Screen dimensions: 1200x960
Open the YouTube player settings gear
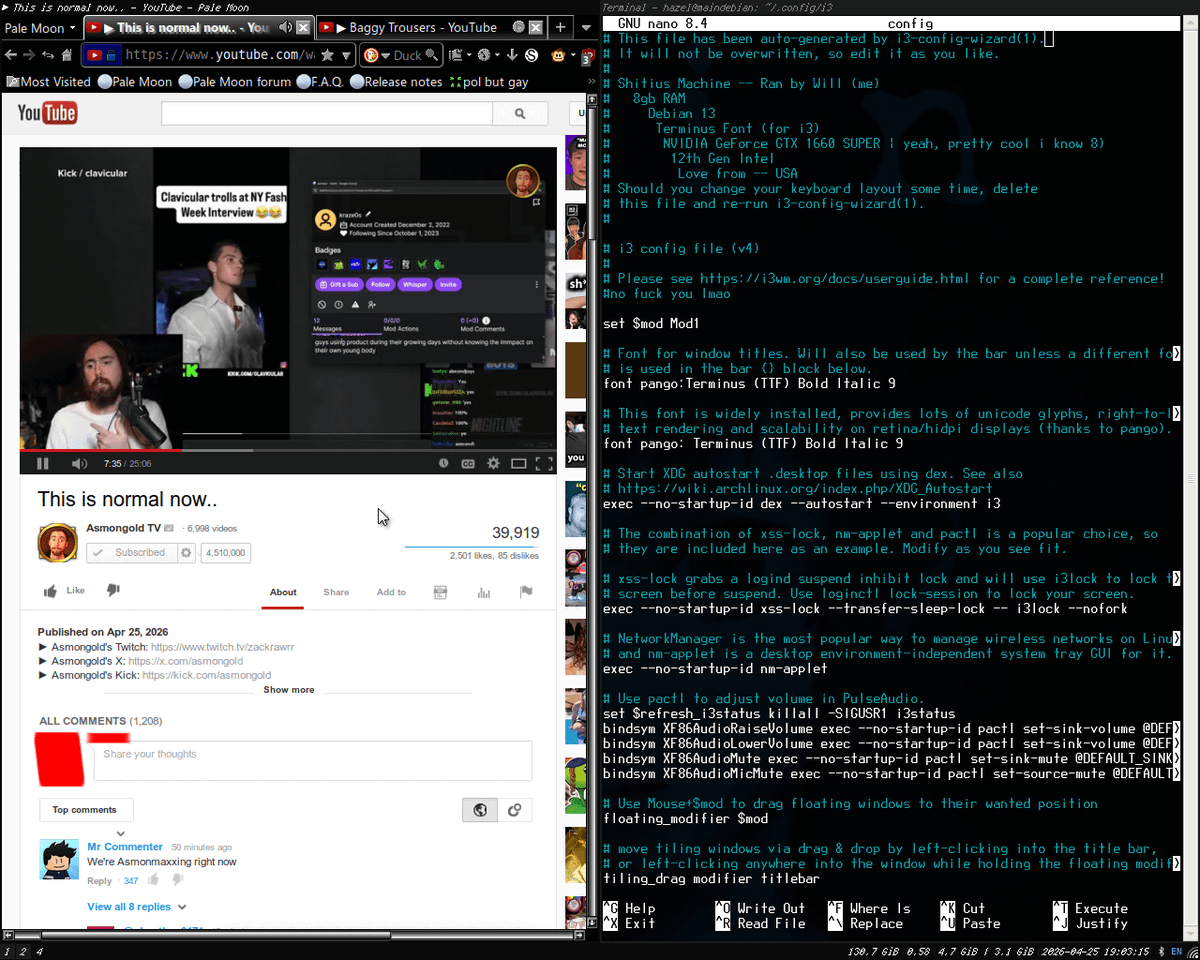pyautogui.click(x=493, y=463)
